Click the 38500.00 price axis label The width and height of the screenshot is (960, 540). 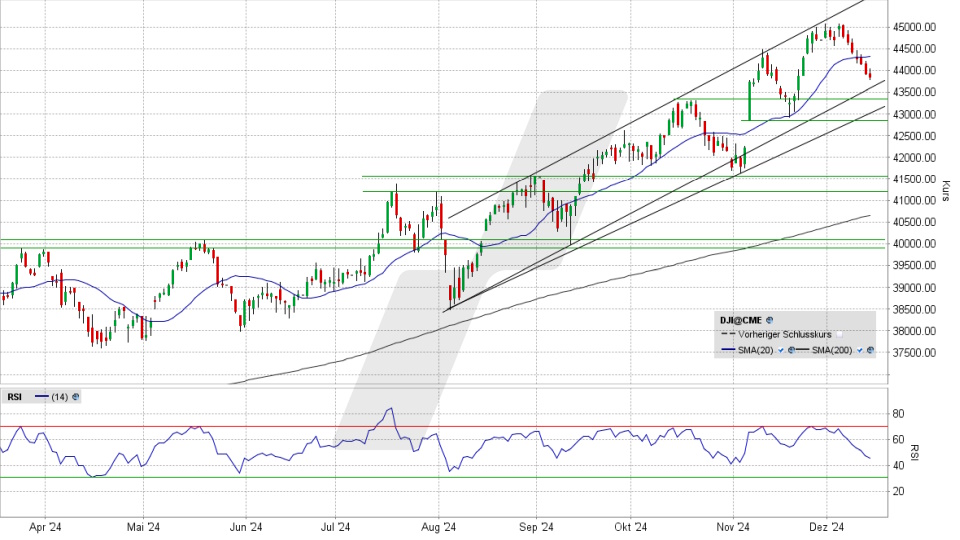pyautogui.click(x=914, y=309)
